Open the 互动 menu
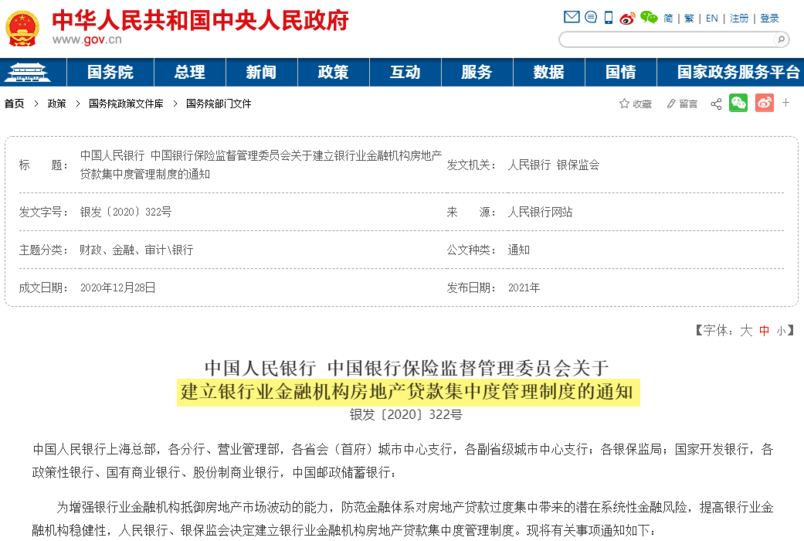804x541 pixels. coord(405,72)
